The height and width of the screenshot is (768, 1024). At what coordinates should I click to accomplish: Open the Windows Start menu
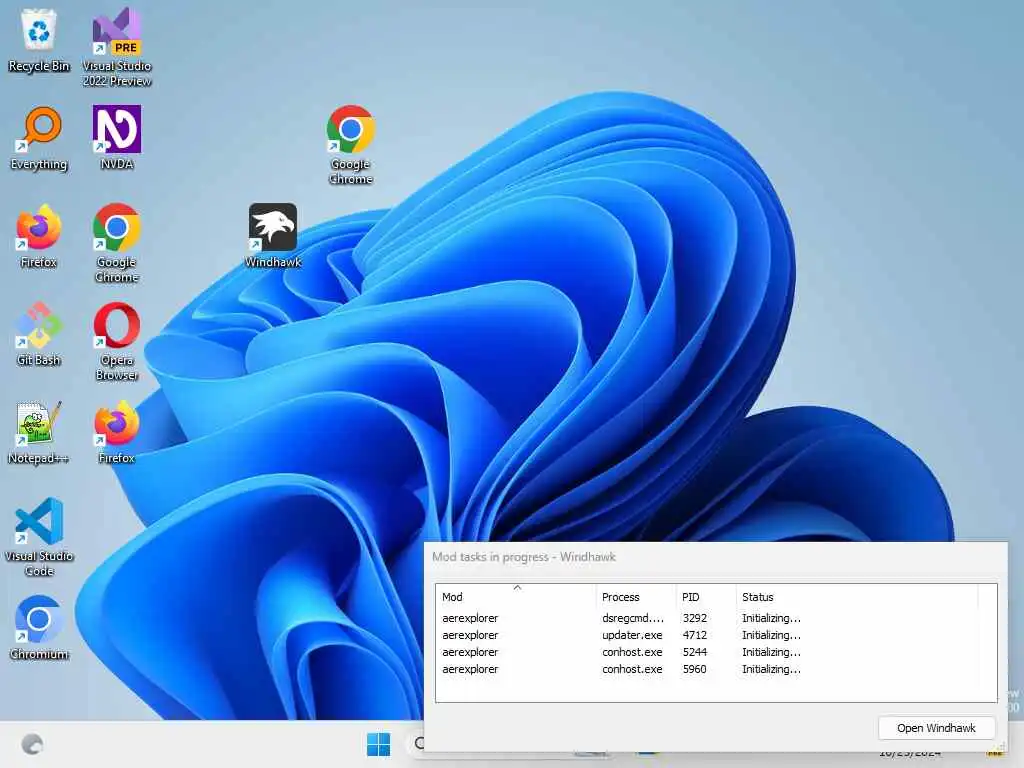379,744
